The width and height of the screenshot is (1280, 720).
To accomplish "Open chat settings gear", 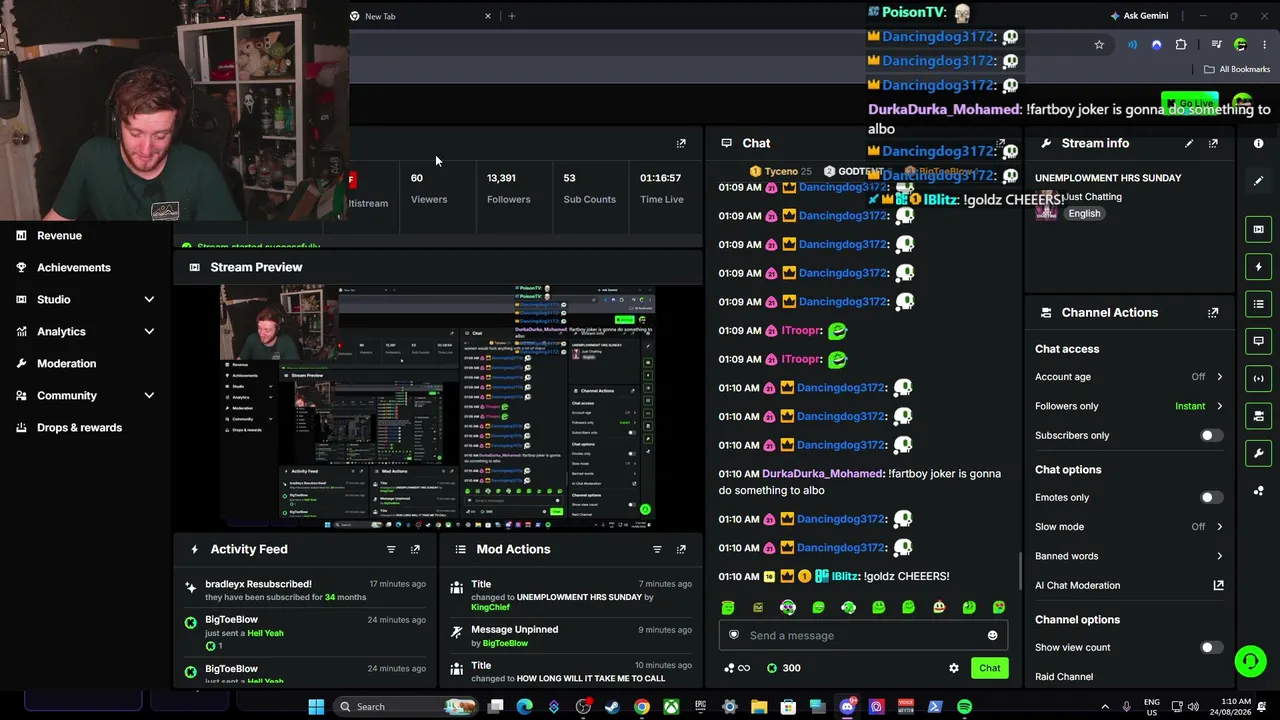I will 954,668.
